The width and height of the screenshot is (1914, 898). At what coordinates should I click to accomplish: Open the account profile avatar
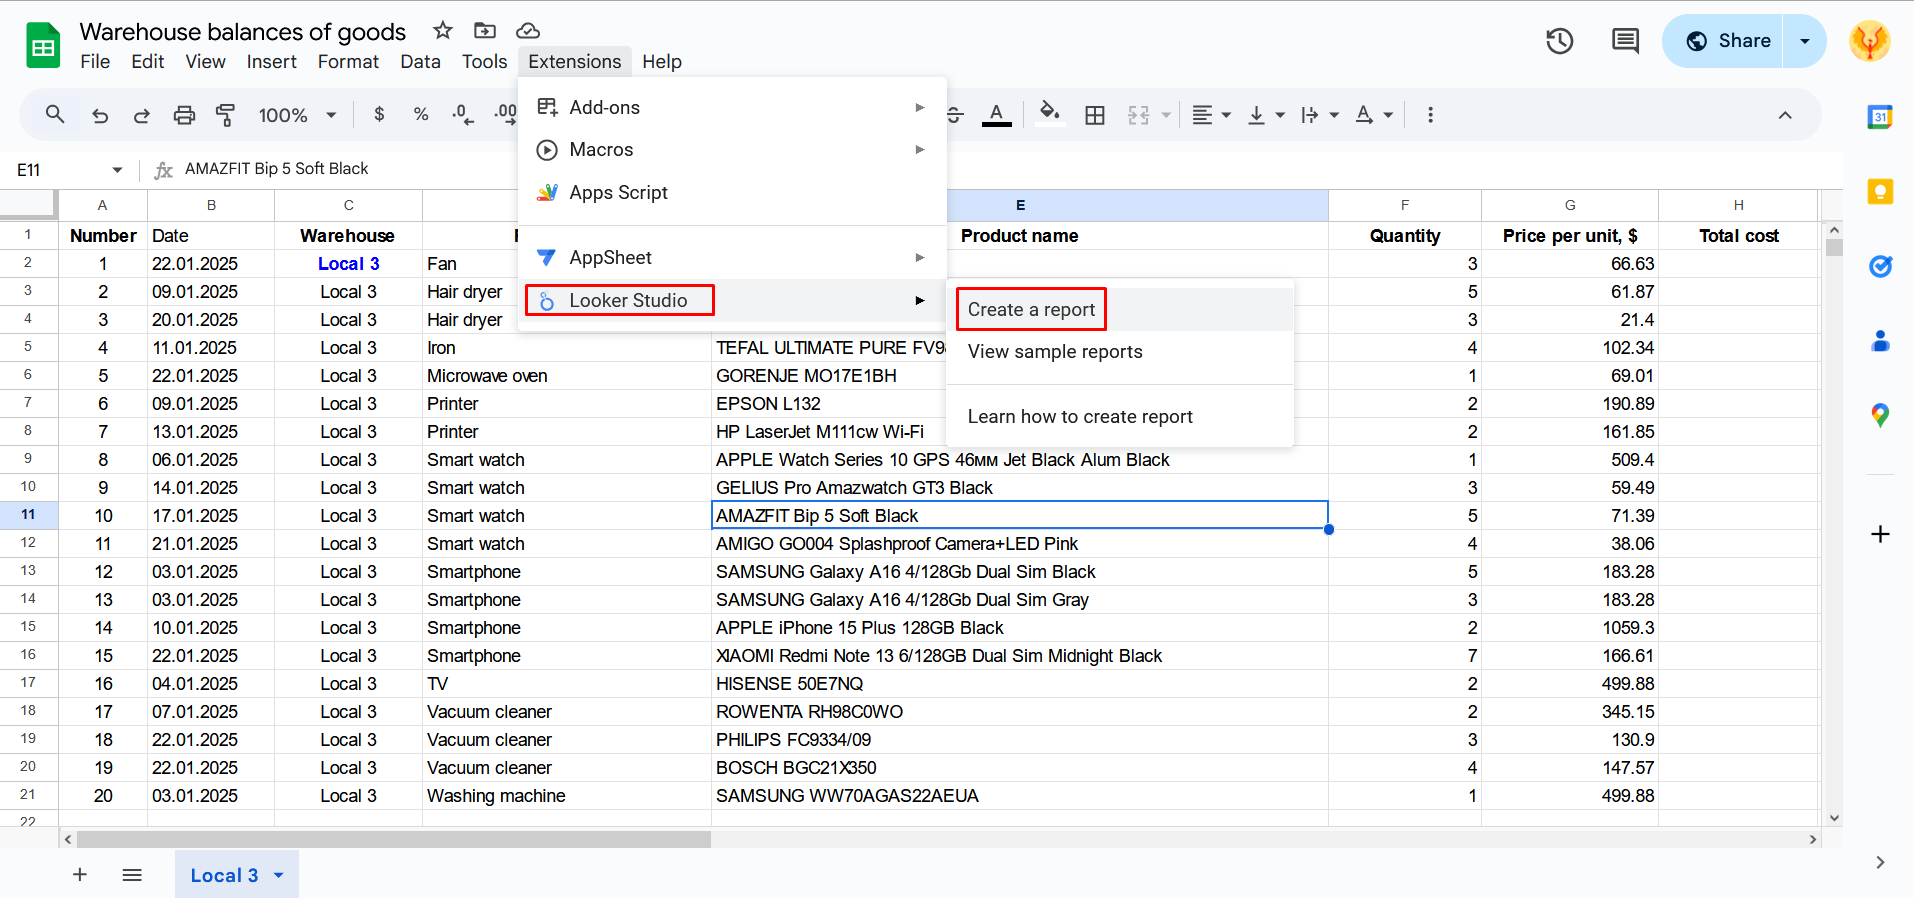pos(1869,41)
